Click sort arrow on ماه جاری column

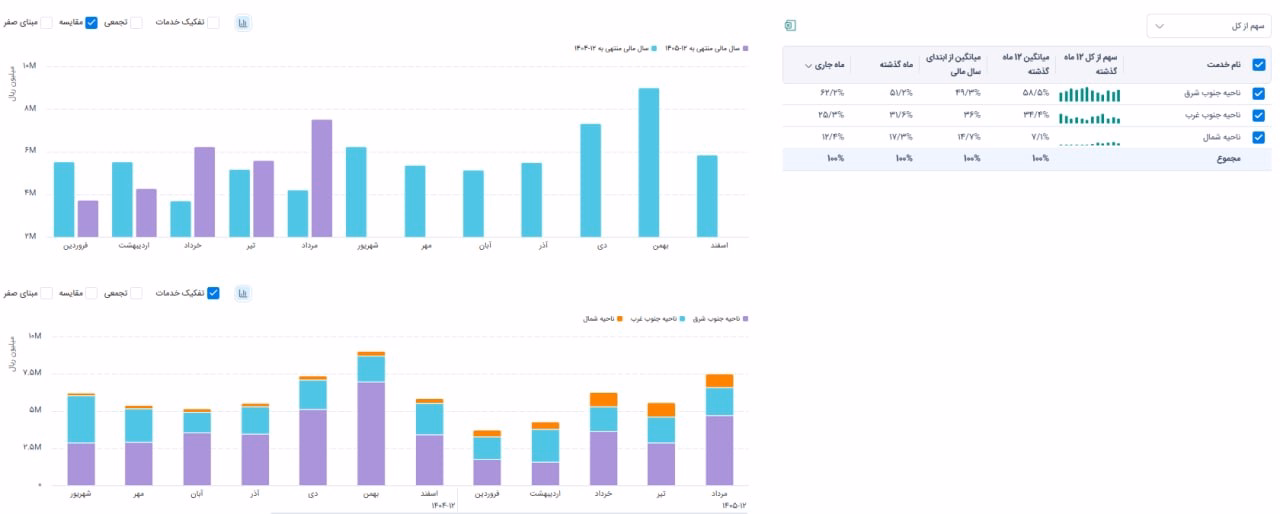point(808,65)
